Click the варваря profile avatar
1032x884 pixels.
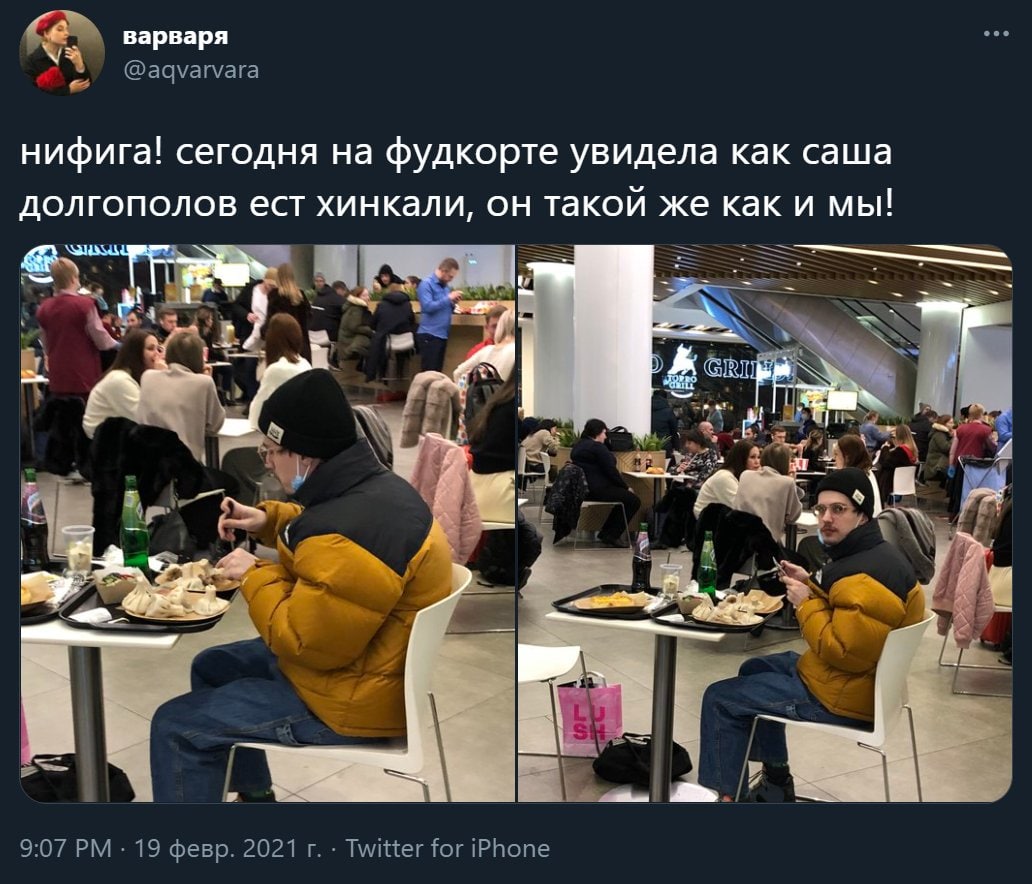click(x=62, y=53)
